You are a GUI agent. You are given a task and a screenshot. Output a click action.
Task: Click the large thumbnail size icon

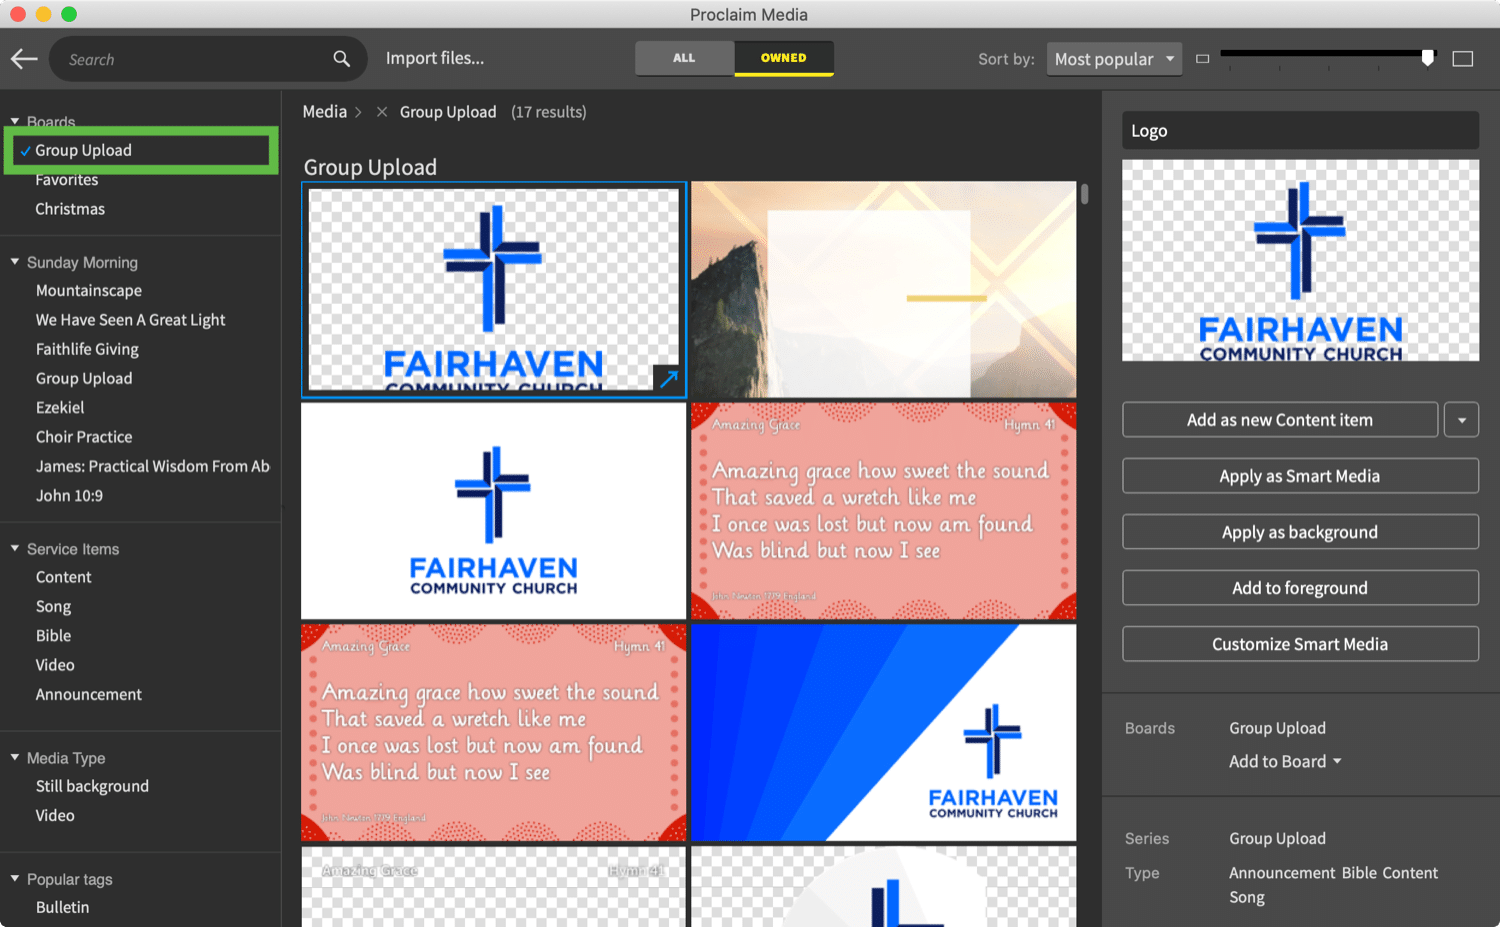coord(1463,59)
